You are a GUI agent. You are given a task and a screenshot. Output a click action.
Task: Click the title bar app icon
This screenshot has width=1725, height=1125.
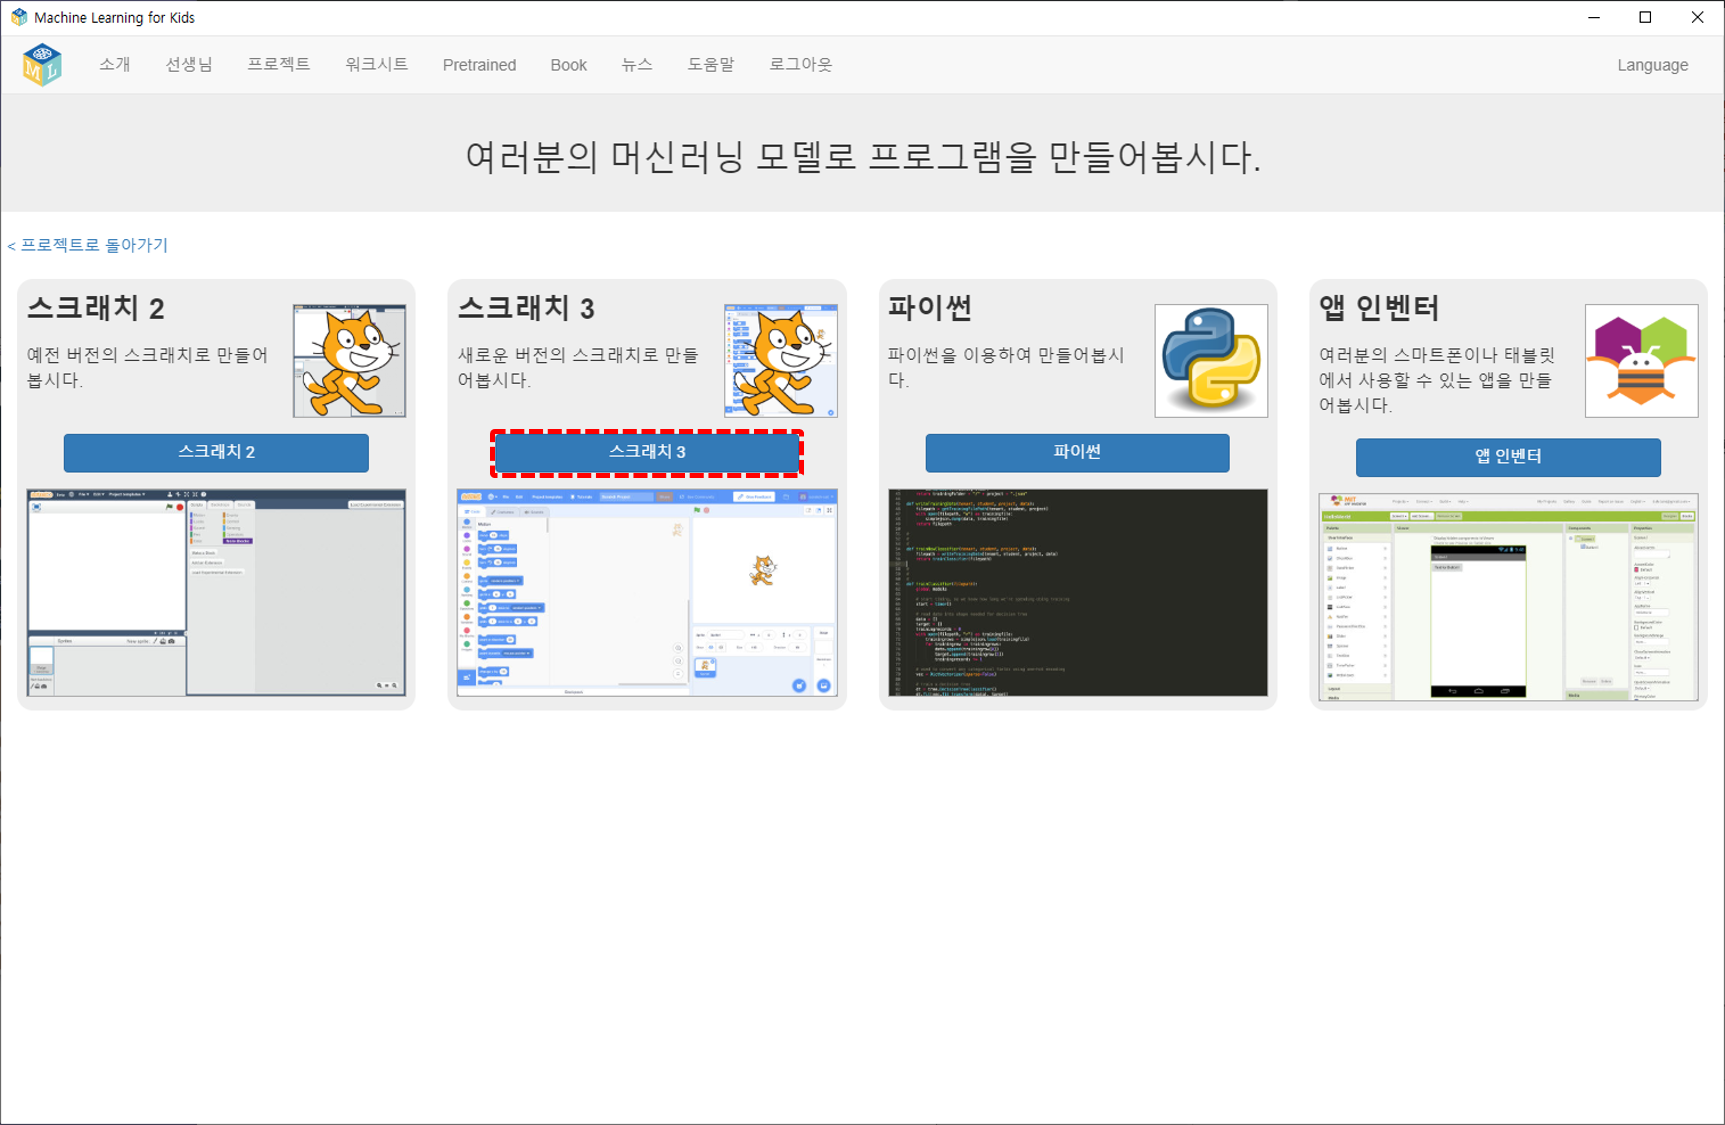click(18, 17)
